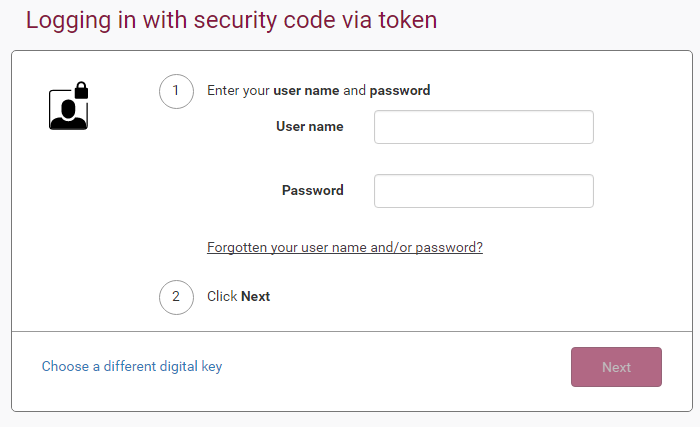Click the step 1 circle marker
Screen dimensions: 700x427
pos(176,91)
